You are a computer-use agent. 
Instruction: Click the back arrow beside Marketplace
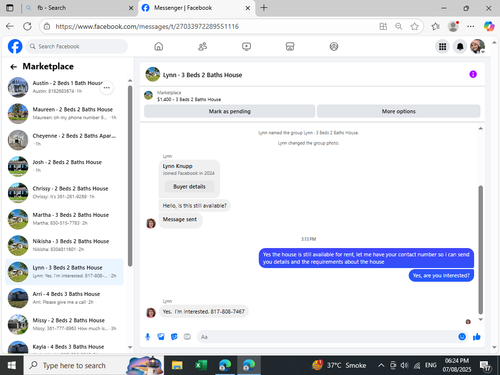14,67
